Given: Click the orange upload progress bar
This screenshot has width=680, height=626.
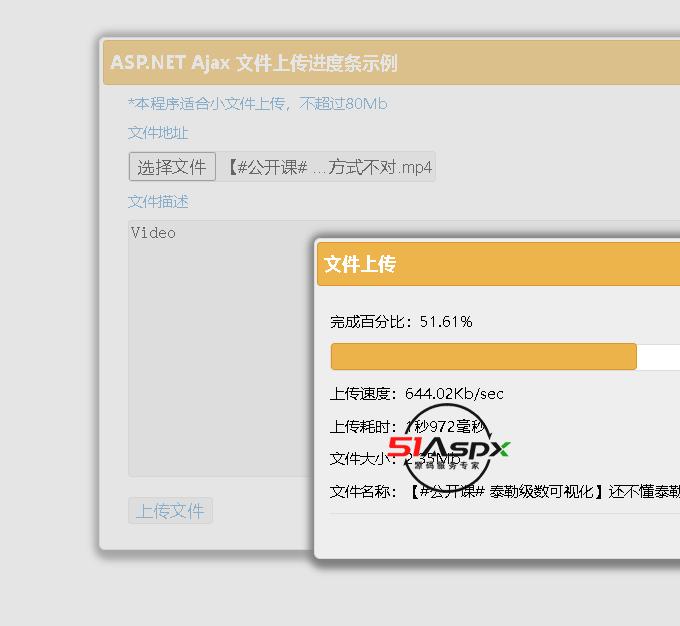Looking at the screenshot, I should point(484,357).
